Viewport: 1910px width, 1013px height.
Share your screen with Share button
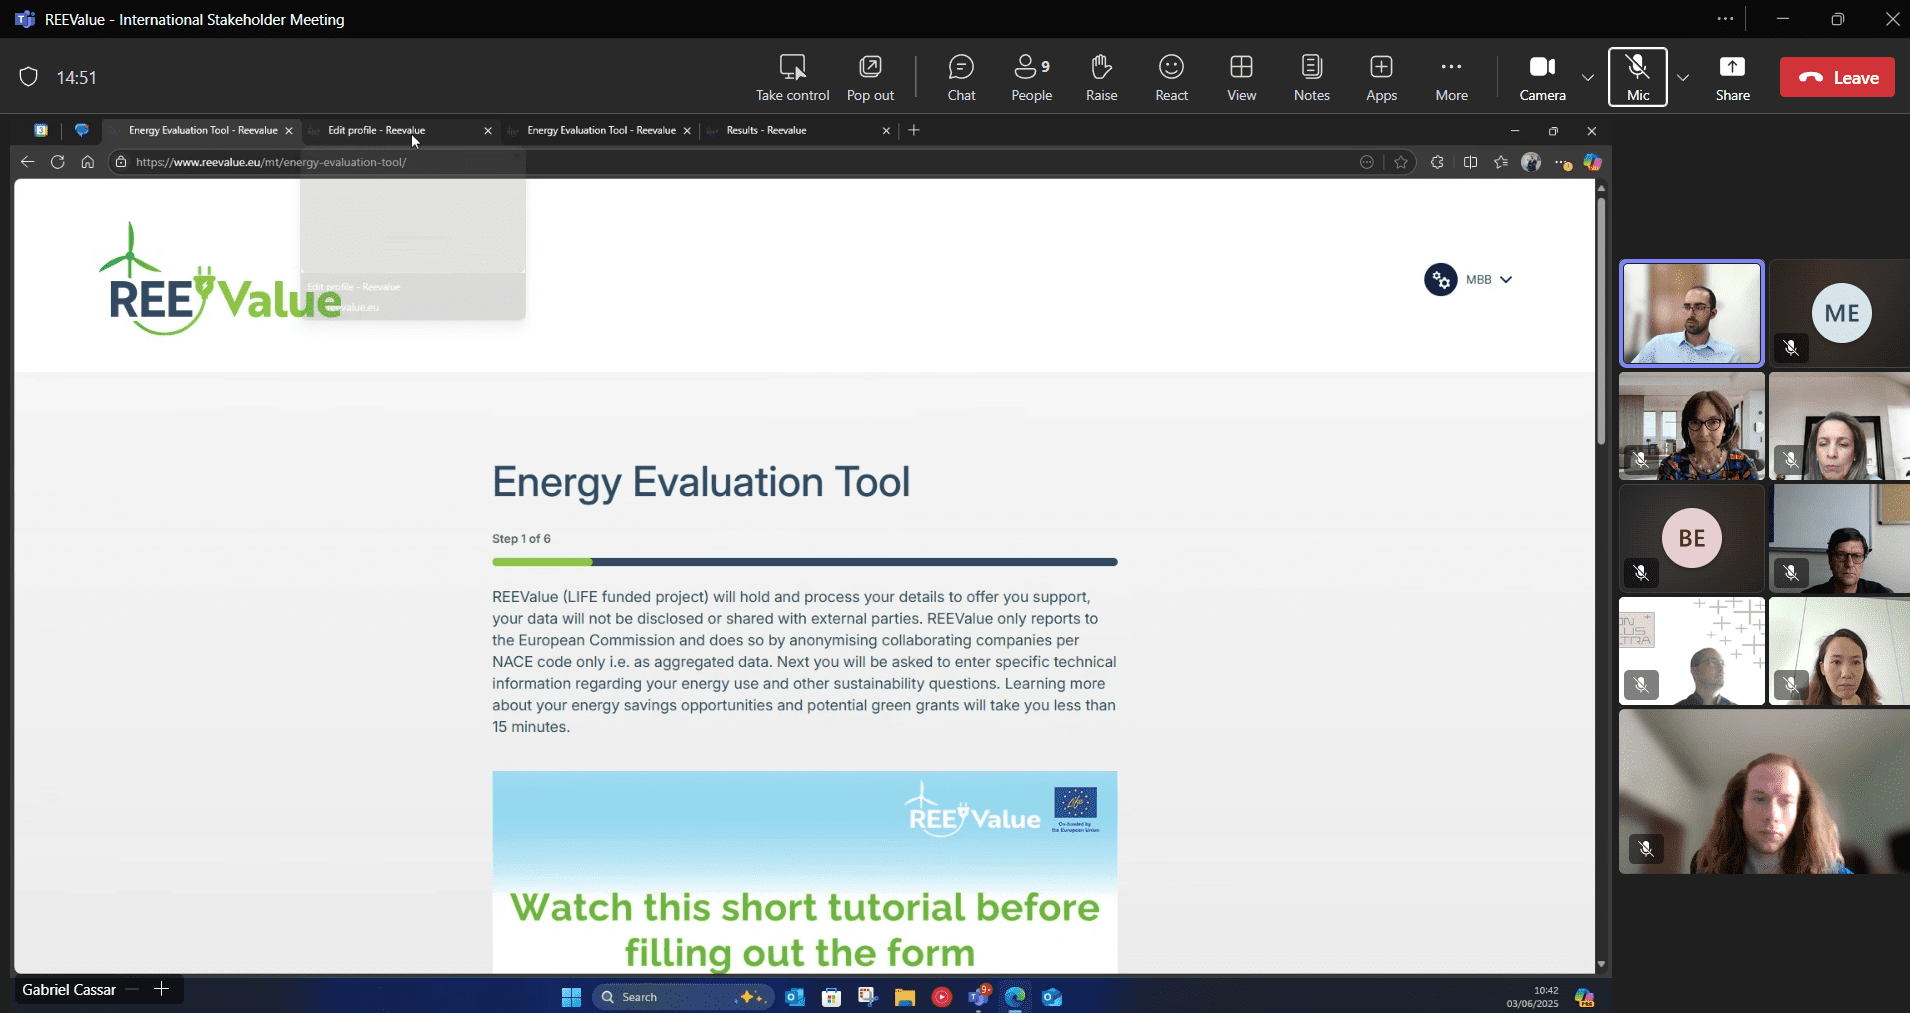[x=1732, y=78]
